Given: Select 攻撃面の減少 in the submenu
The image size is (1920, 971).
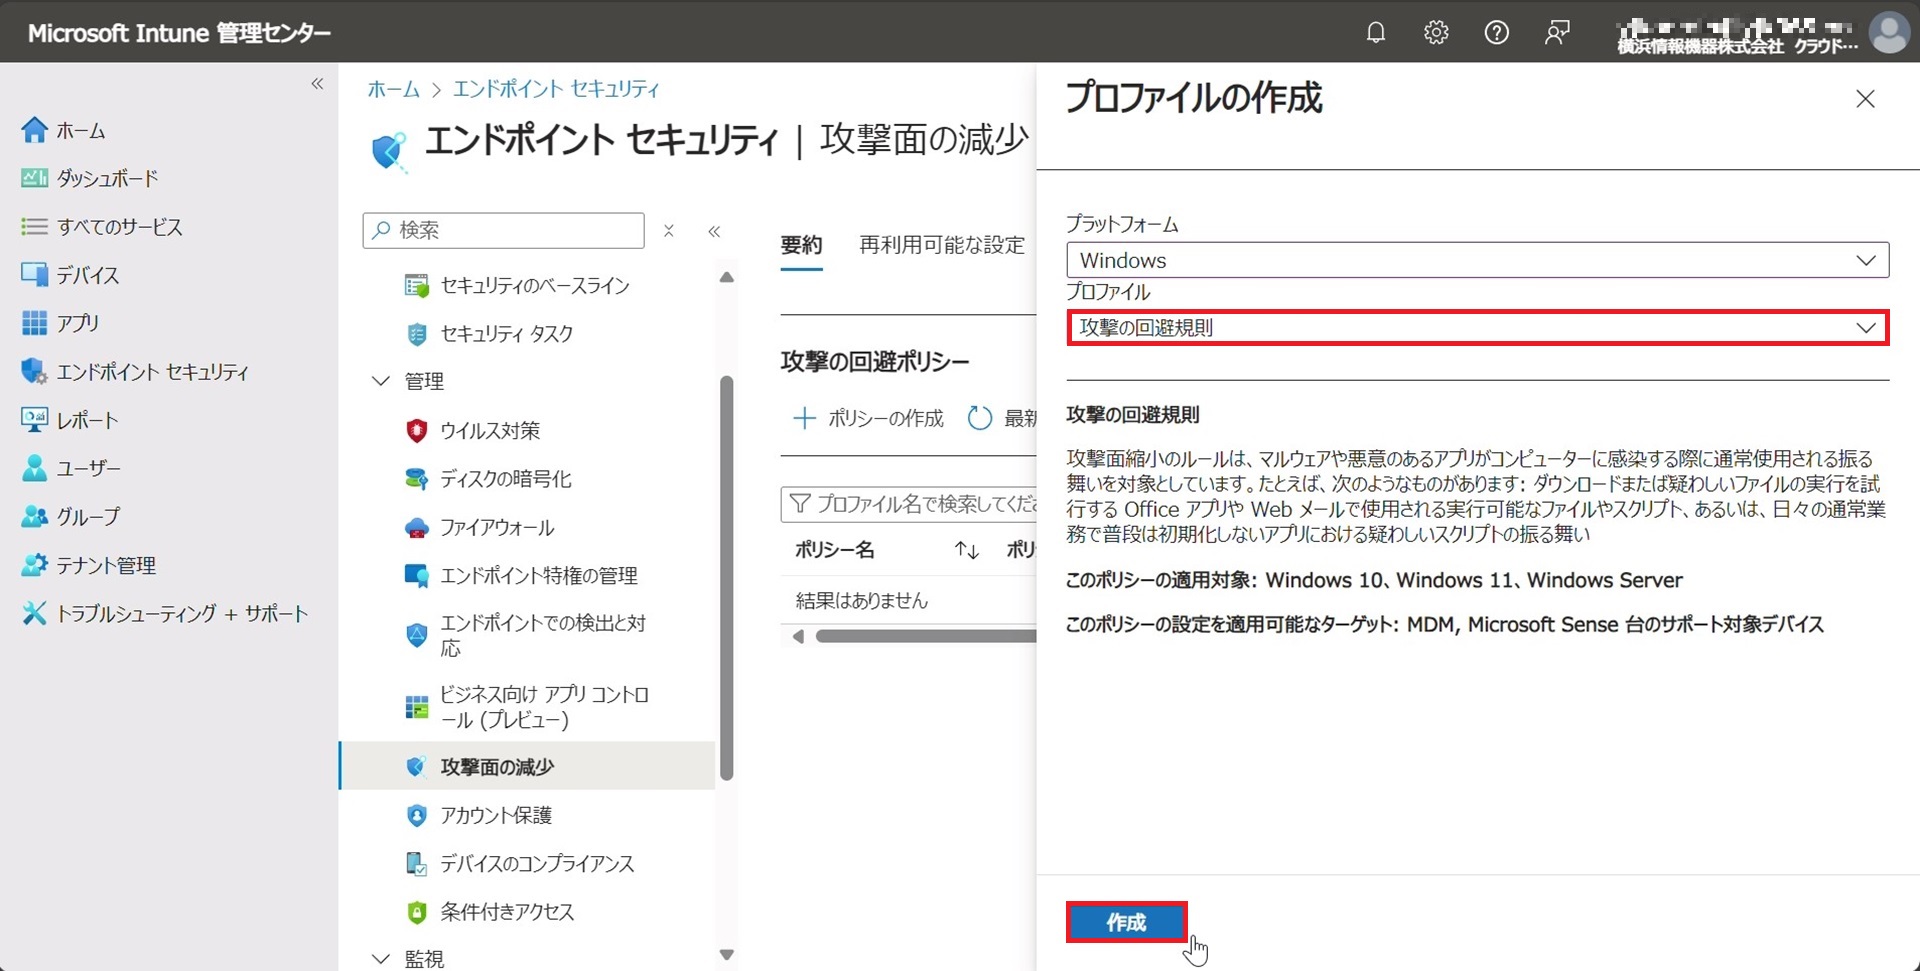Looking at the screenshot, I should 527,766.
